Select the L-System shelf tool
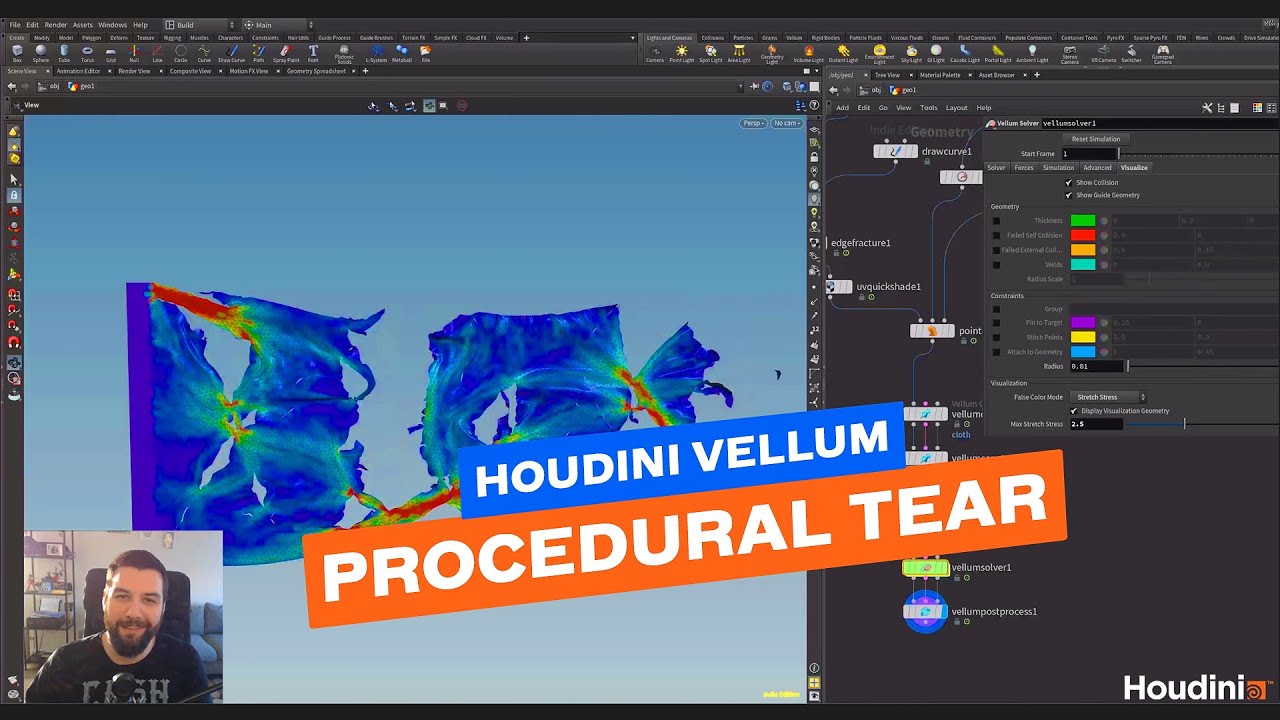 click(376, 52)
